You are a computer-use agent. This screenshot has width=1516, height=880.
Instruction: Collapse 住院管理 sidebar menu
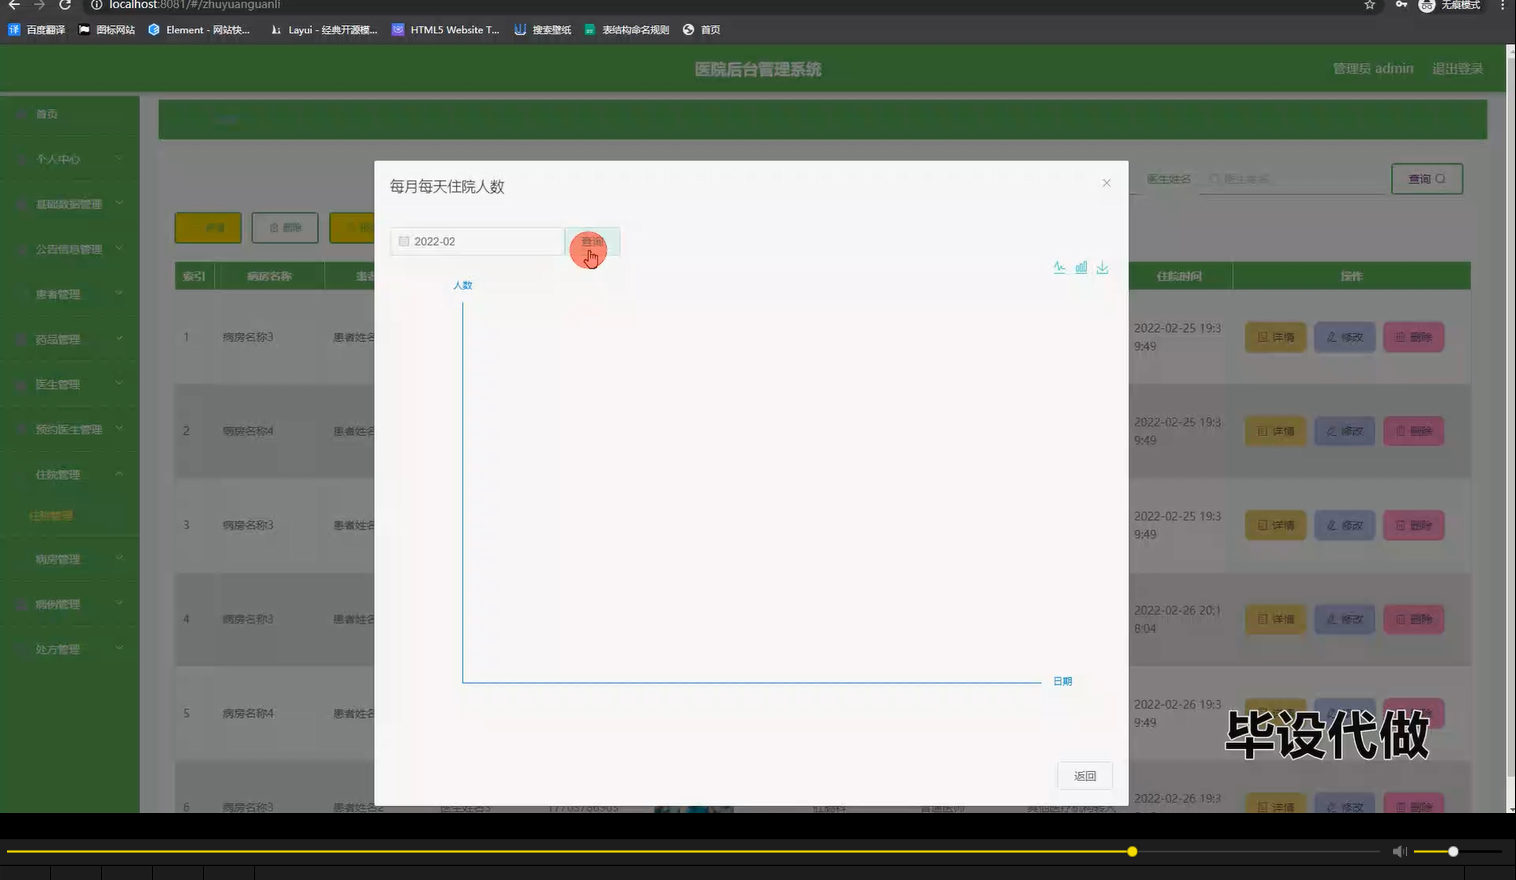pos(70,474)
